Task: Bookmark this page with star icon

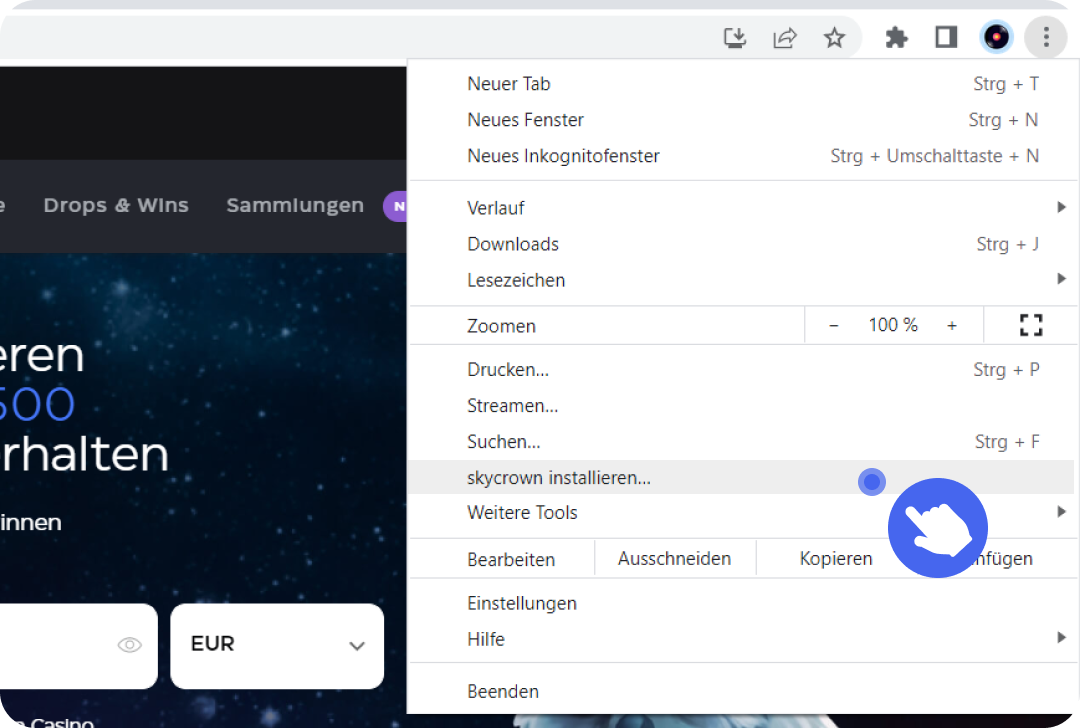Action: 834,37
